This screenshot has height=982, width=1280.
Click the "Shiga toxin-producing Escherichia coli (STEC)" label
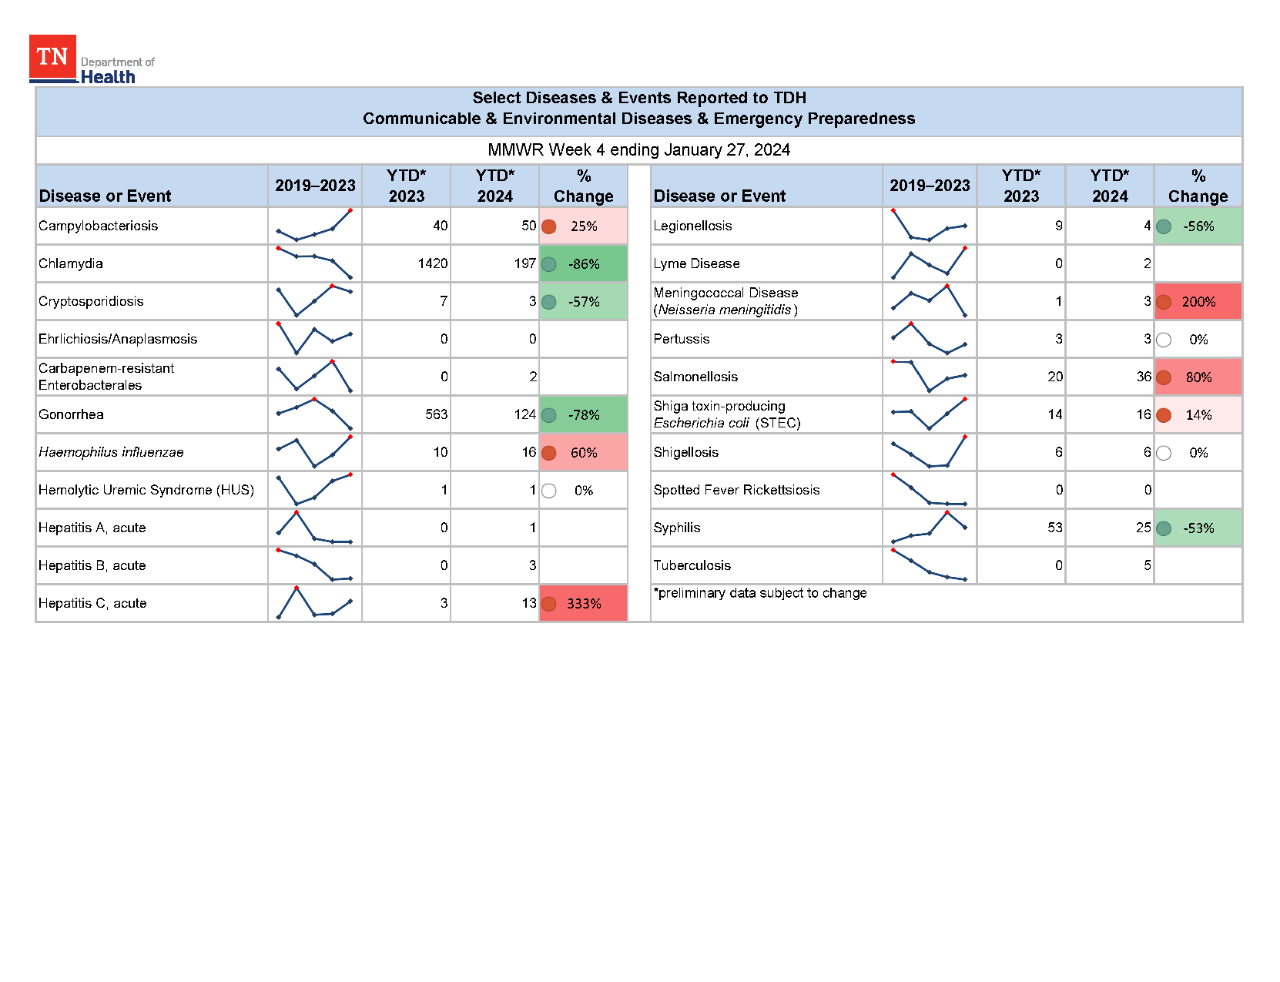727,415
